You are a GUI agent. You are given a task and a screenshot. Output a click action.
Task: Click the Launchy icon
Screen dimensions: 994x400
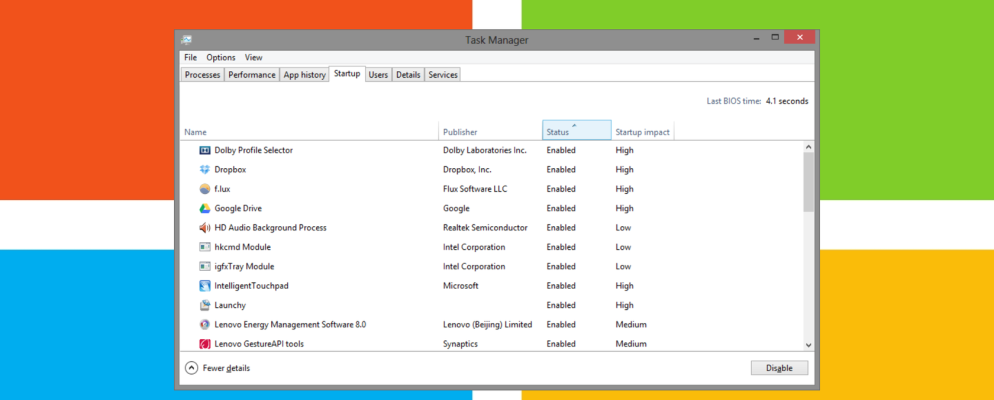click(204, 305)
